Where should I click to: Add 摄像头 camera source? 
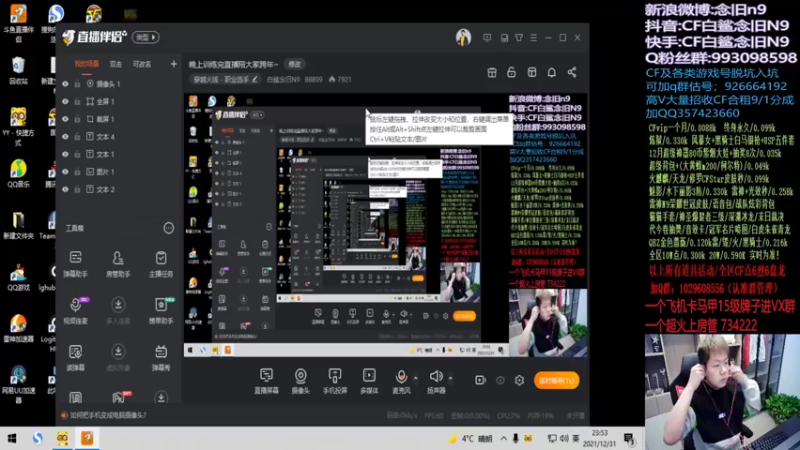click(301, 381)
